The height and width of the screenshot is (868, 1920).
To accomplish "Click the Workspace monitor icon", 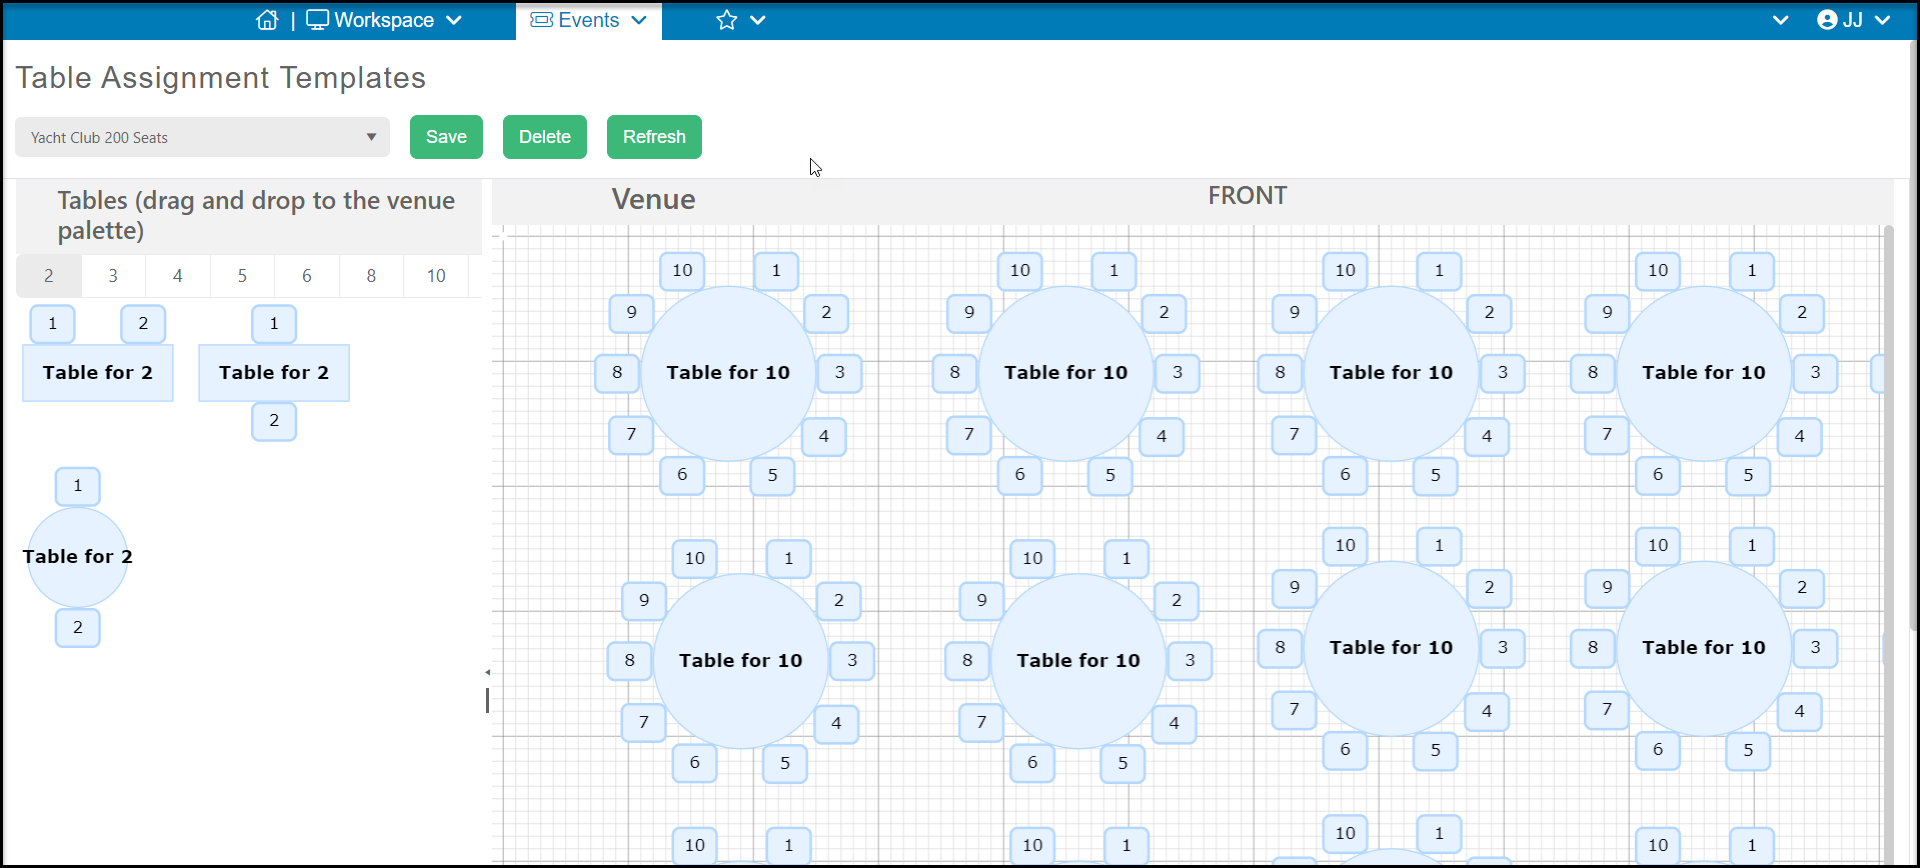I will coord(317,20).
